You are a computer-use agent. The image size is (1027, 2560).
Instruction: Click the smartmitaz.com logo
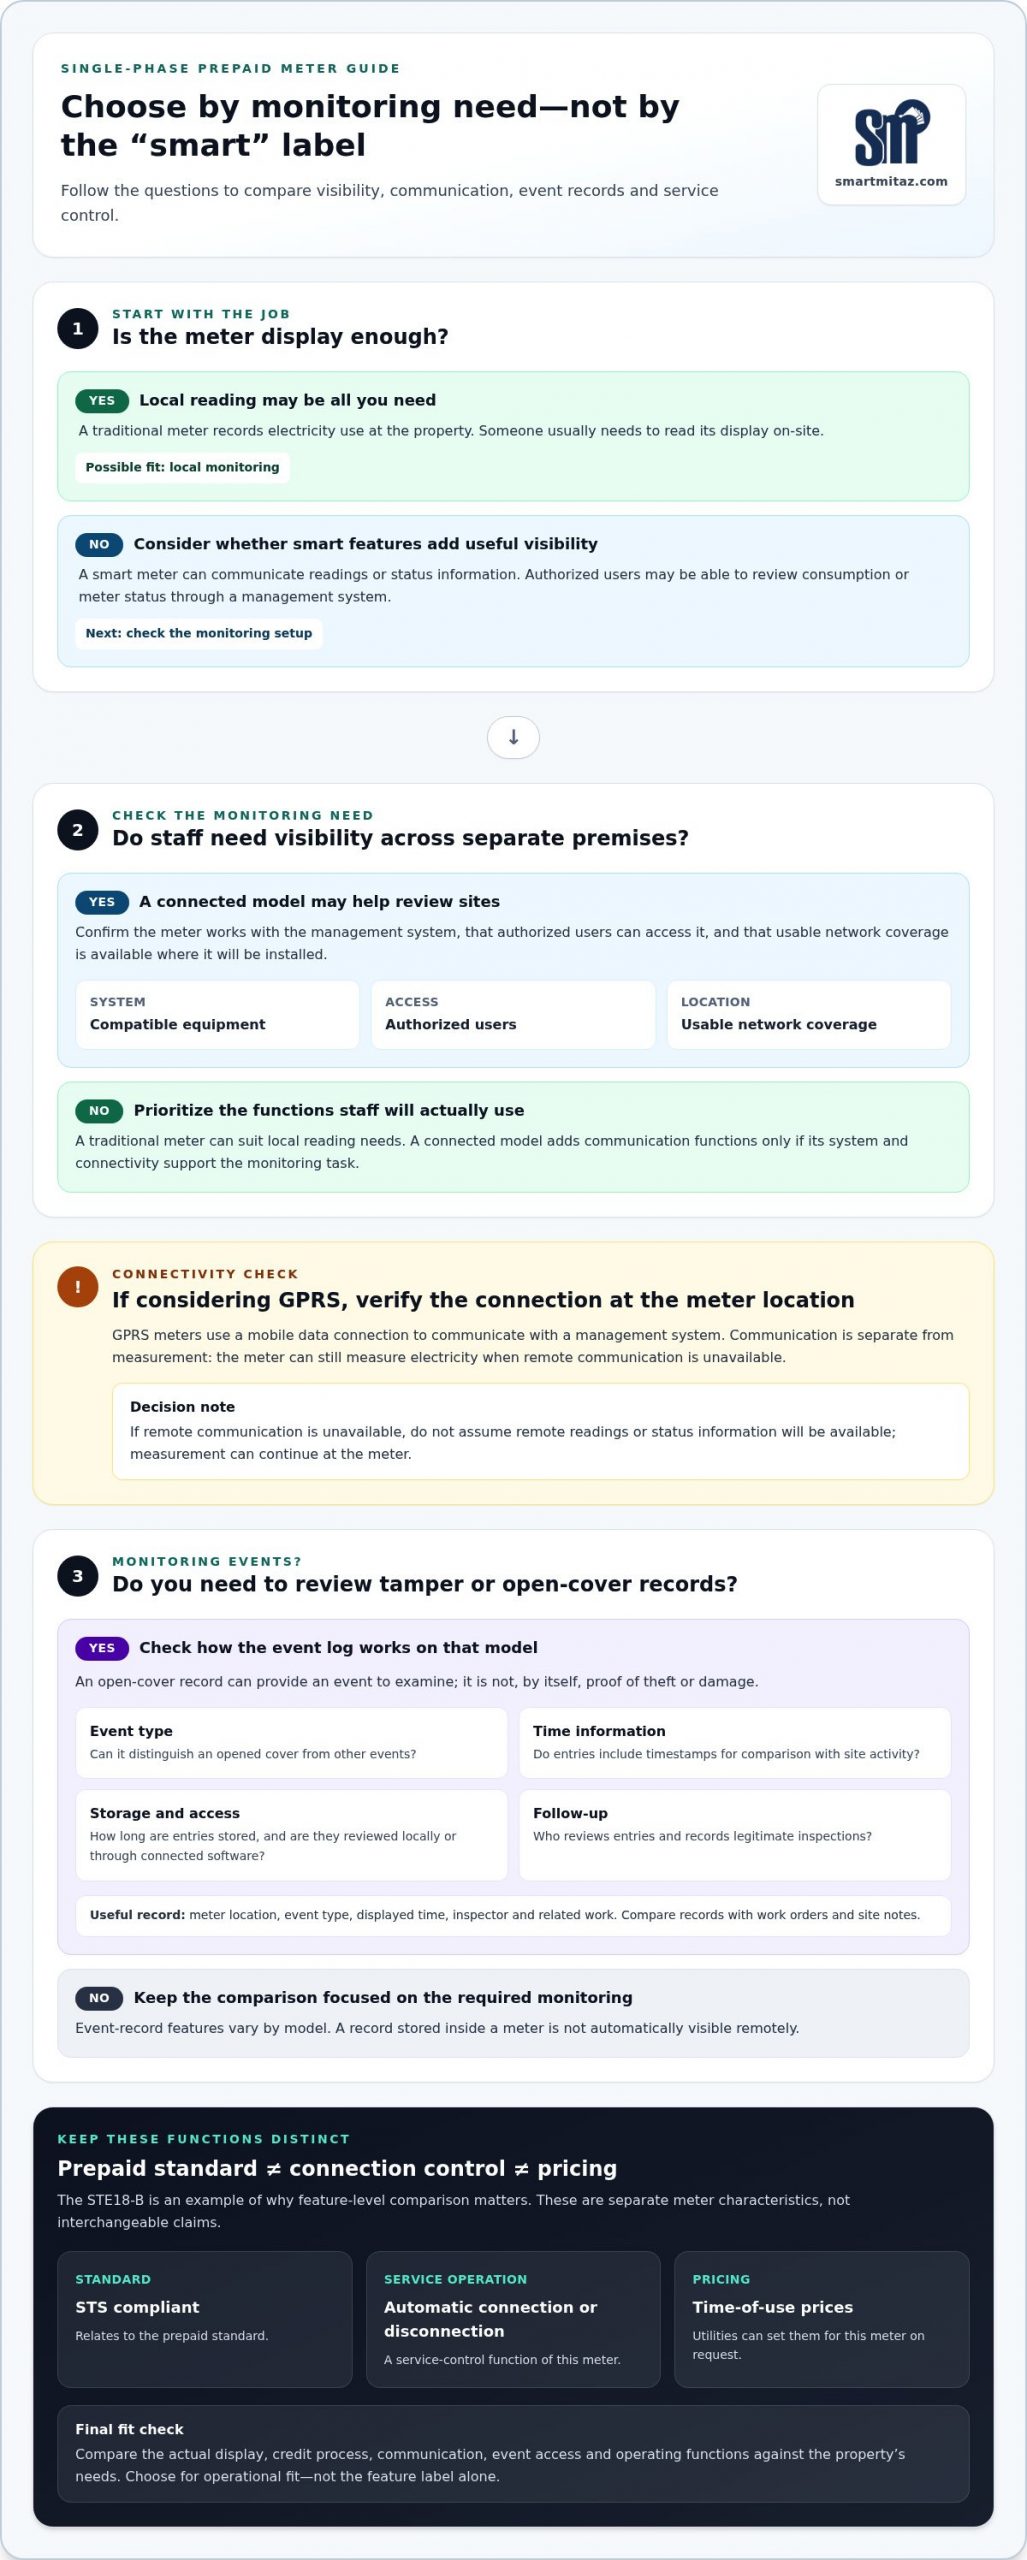tap(891, 145)
